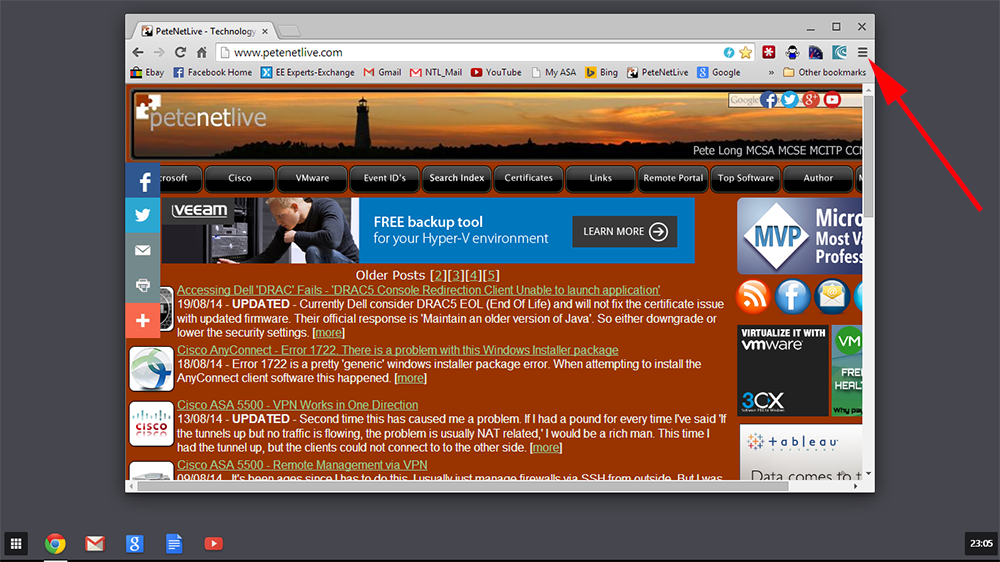
Task: Open header Google Plus icon
Action: click(811, 100)
